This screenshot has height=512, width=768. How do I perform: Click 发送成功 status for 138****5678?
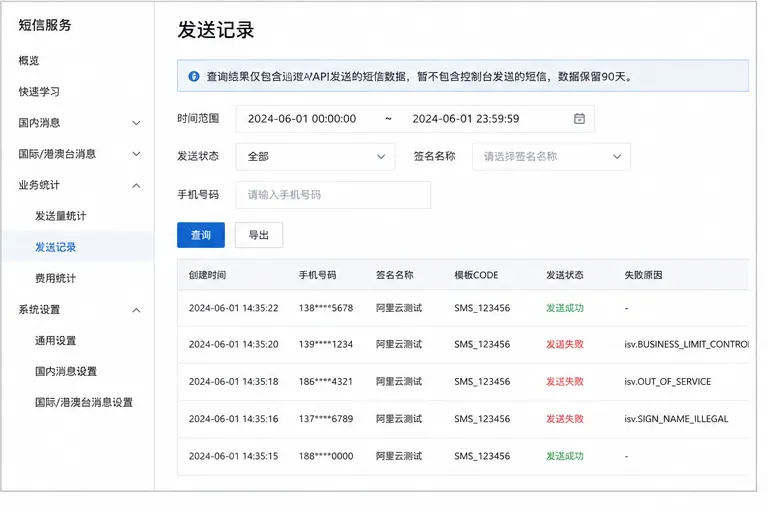(565, 308)
